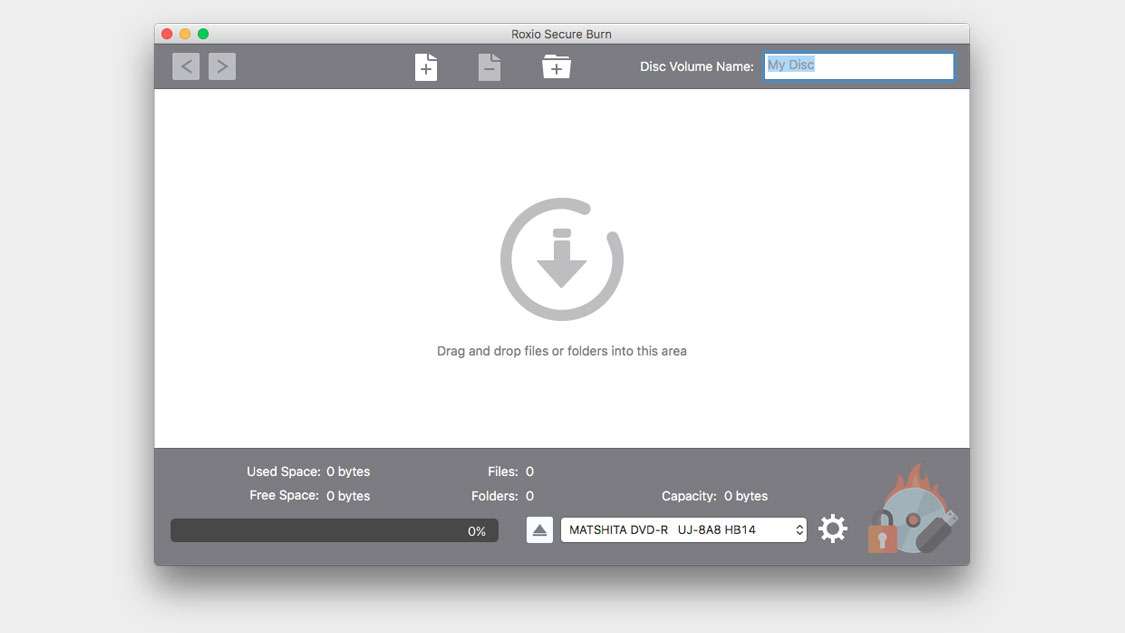Open settings with the gear icon
Screen dimensions: 1125x633
point(833,529)
